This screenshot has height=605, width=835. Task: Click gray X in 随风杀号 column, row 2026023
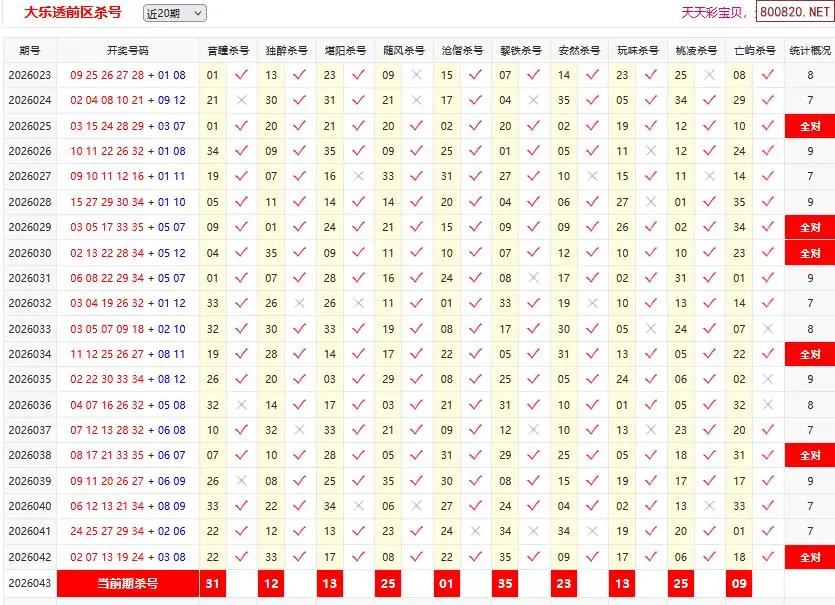pos(417,75)
